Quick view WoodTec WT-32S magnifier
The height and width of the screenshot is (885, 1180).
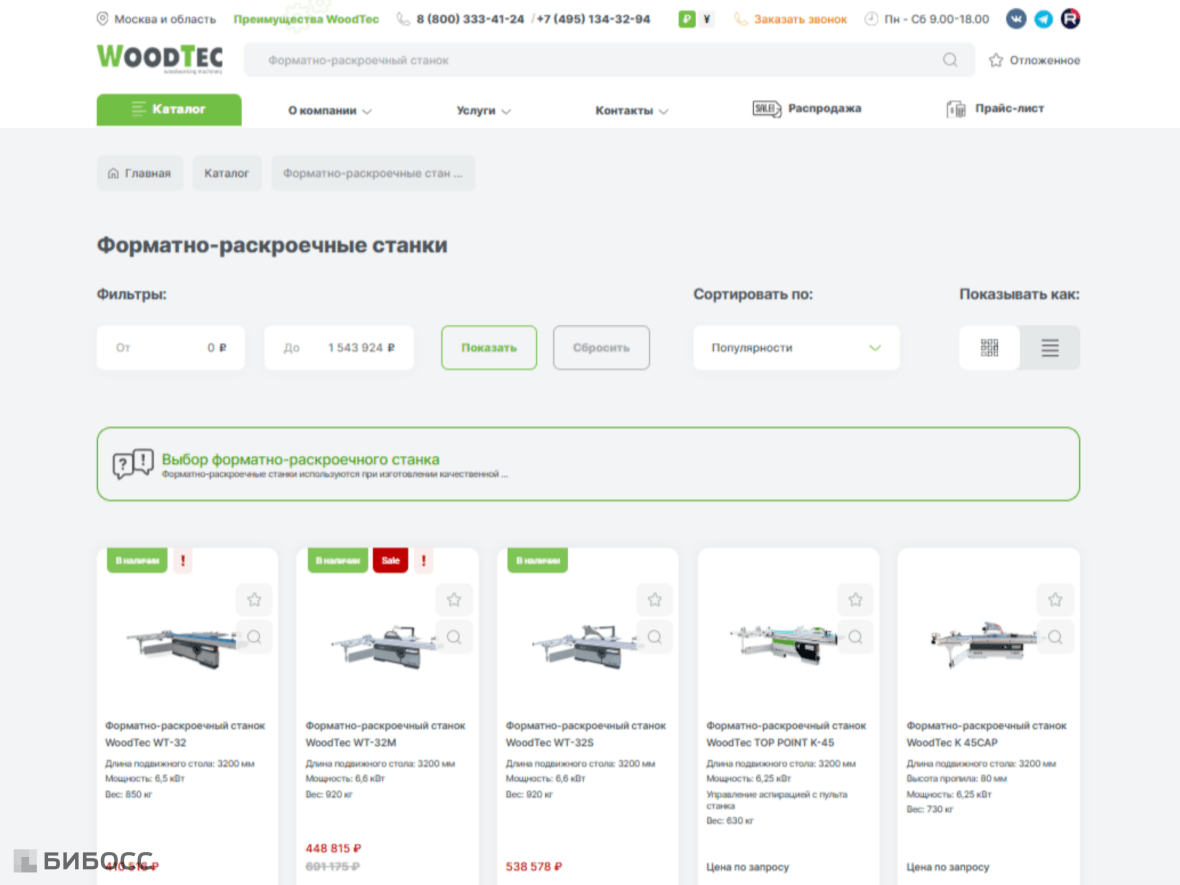[655, 637]
